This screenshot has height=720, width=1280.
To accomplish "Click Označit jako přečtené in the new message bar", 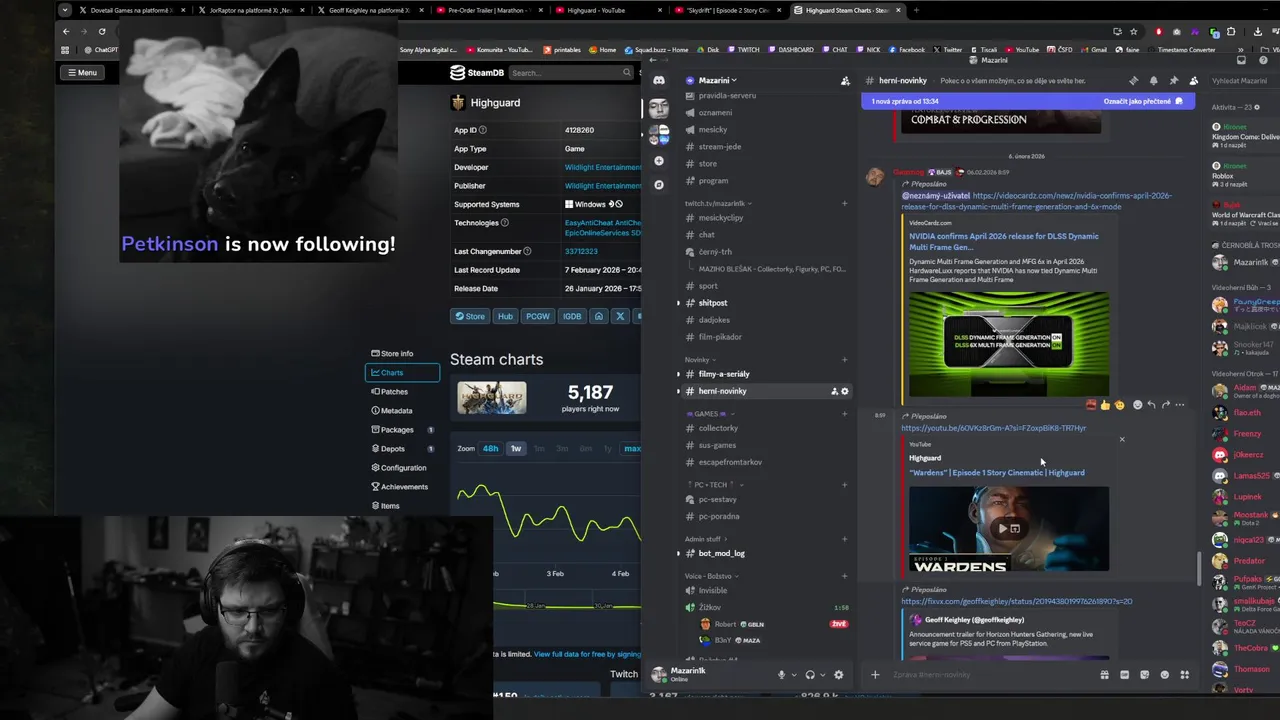I will pos(1143,101).
